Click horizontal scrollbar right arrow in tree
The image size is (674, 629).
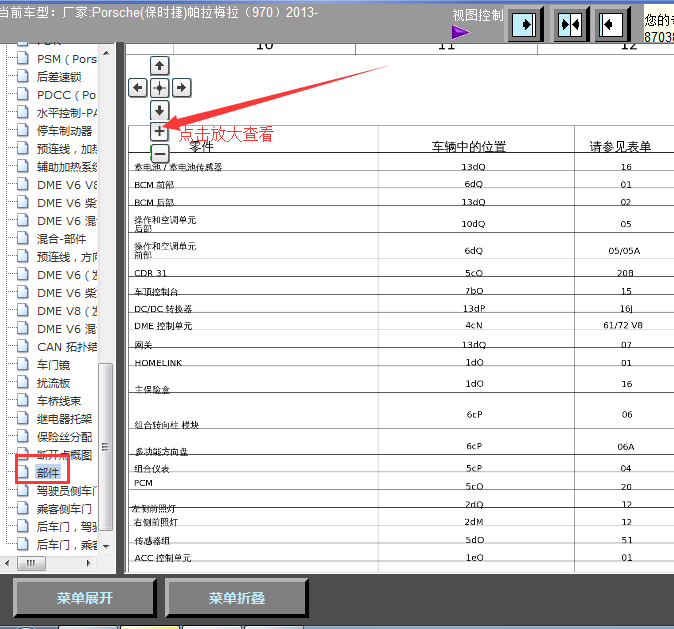(89, 563)
